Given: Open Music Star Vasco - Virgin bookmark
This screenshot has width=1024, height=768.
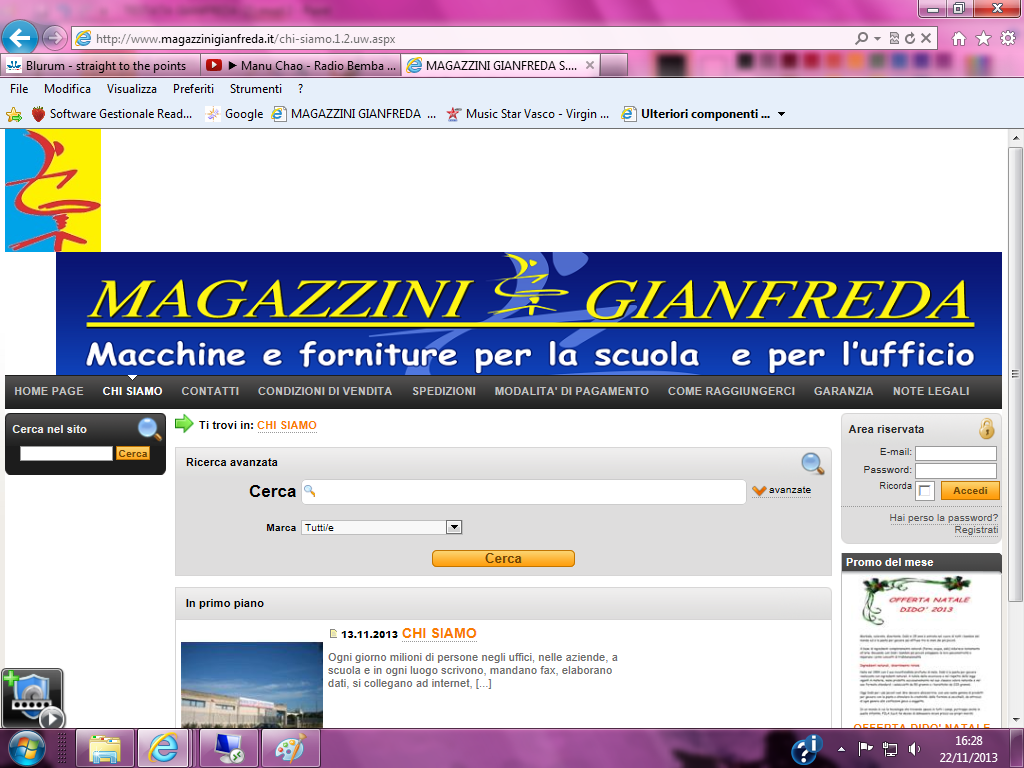Looking at the screenshot, I should point(528,114).
